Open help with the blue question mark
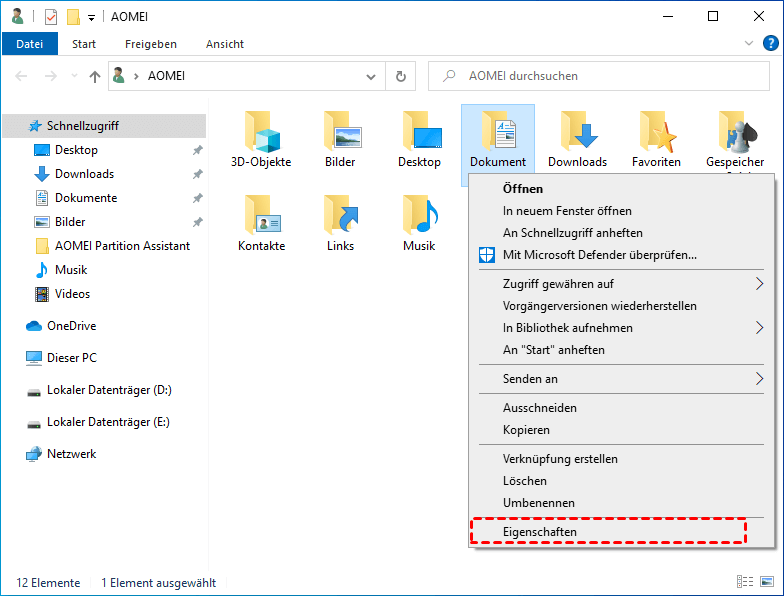Screen dimensions: 784x596 coord(771,44)
